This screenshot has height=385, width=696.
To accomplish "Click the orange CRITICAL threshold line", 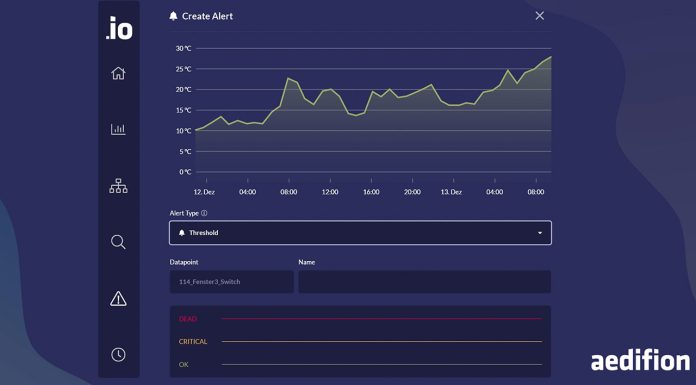I will 382,341.
